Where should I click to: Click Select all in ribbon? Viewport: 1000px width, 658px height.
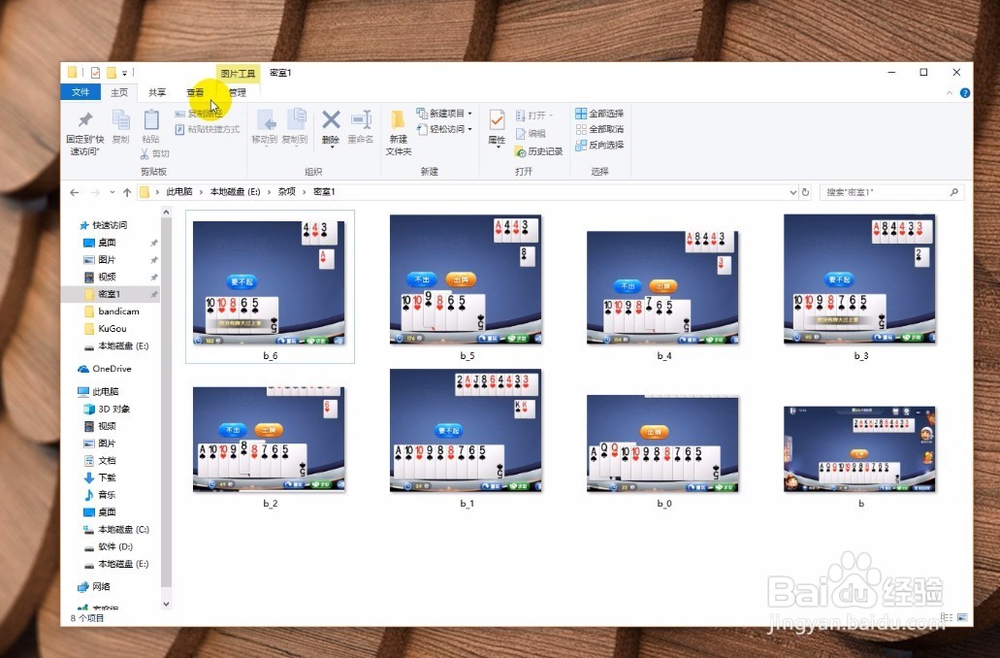click(x=599, y=113)
